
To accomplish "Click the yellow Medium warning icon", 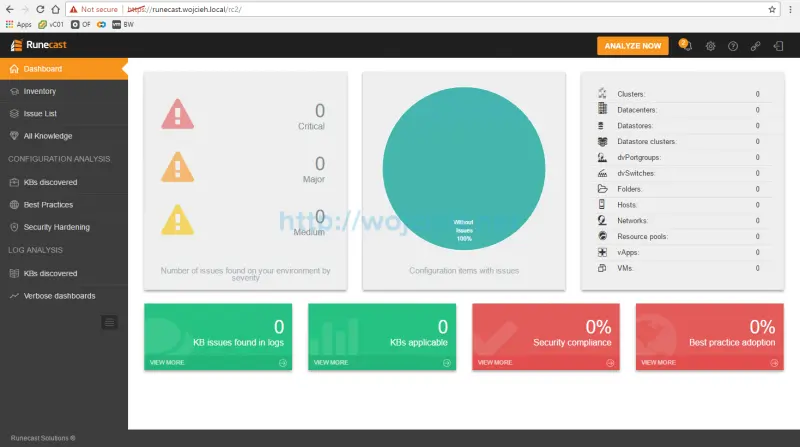I will (x=178, y=220).
